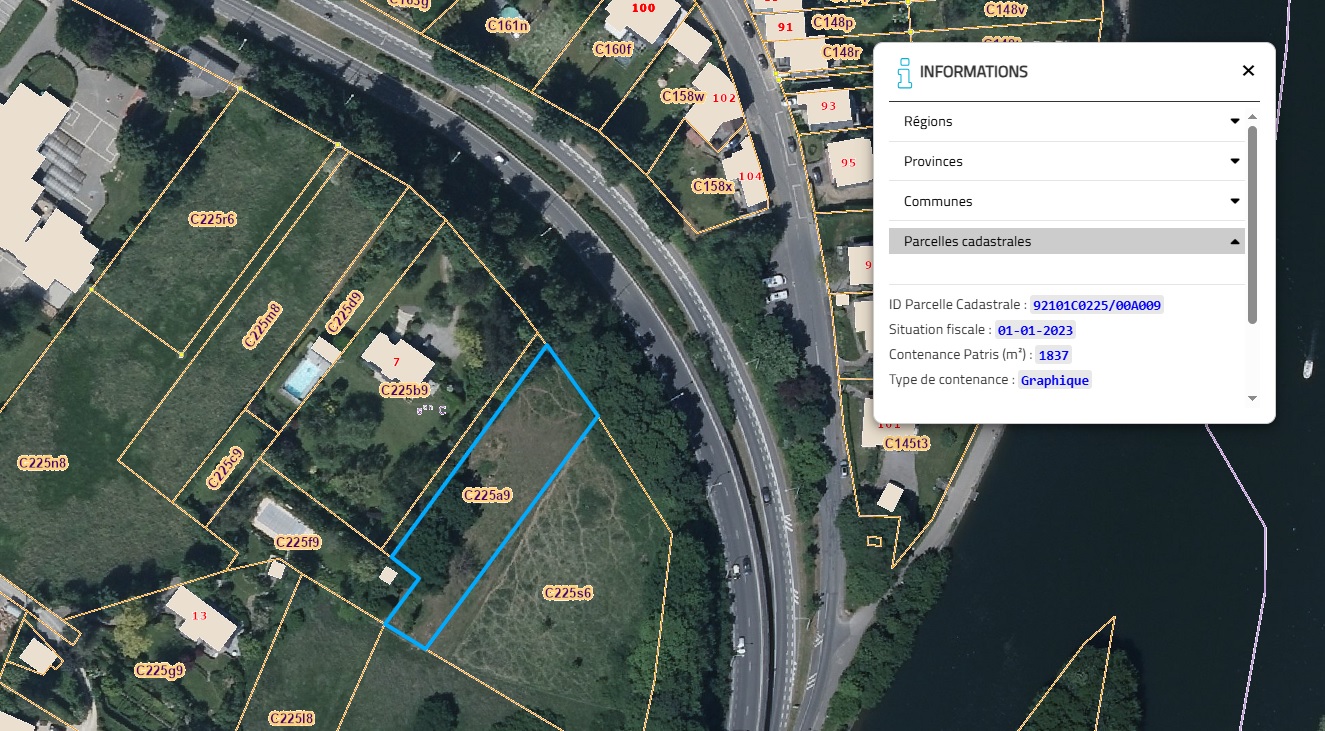1325x731 pixels.
Task: Click house number 13 building
Action: (x=200, y=617)
